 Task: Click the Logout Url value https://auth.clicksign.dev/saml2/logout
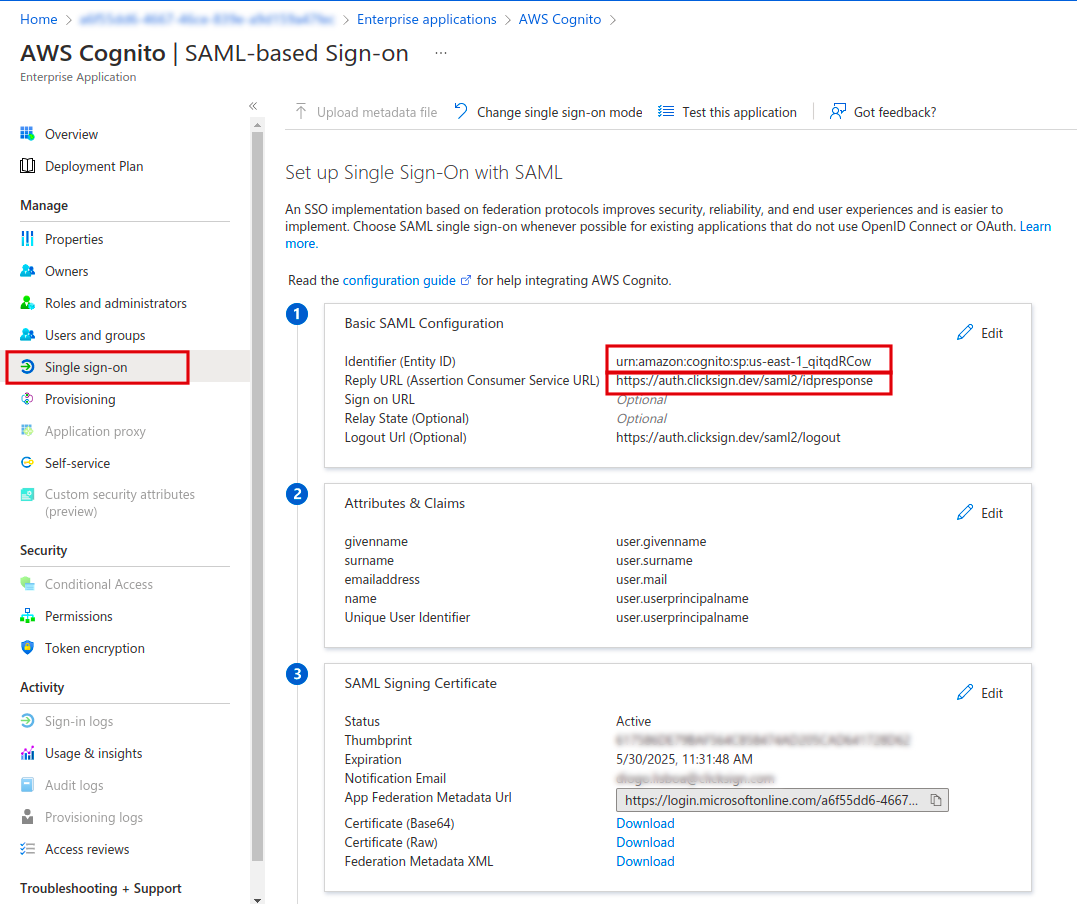(728, 438)
